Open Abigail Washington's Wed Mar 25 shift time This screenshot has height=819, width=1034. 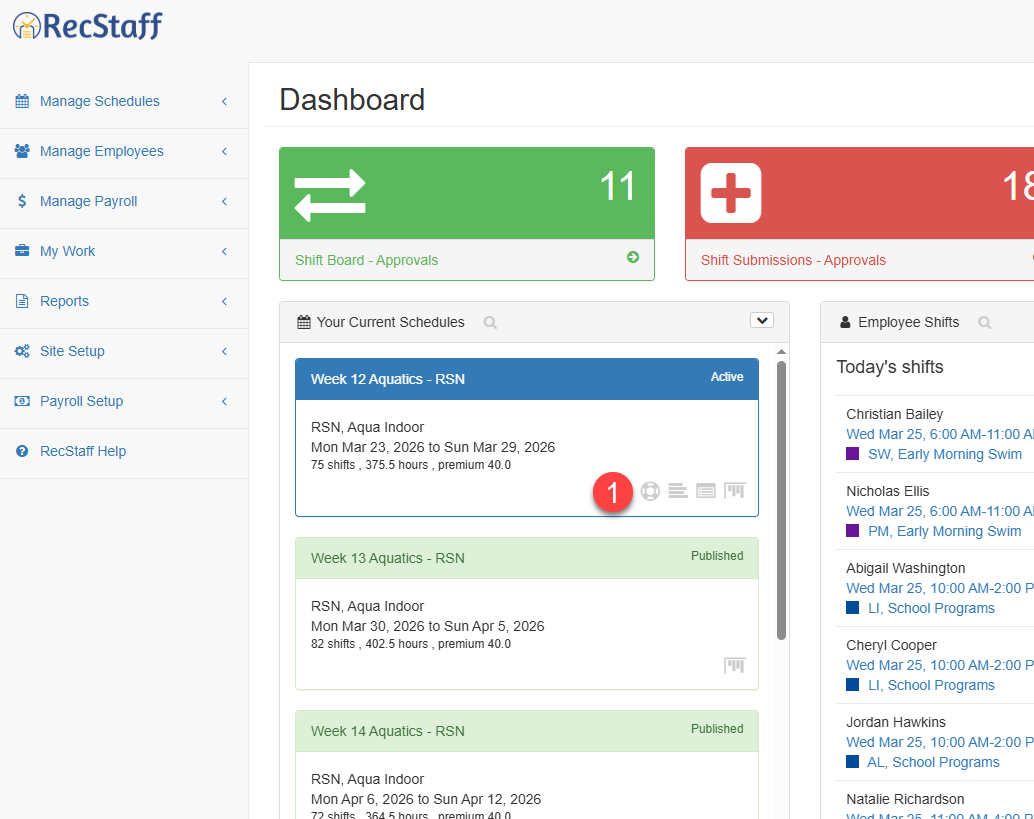tap(940, 589)
